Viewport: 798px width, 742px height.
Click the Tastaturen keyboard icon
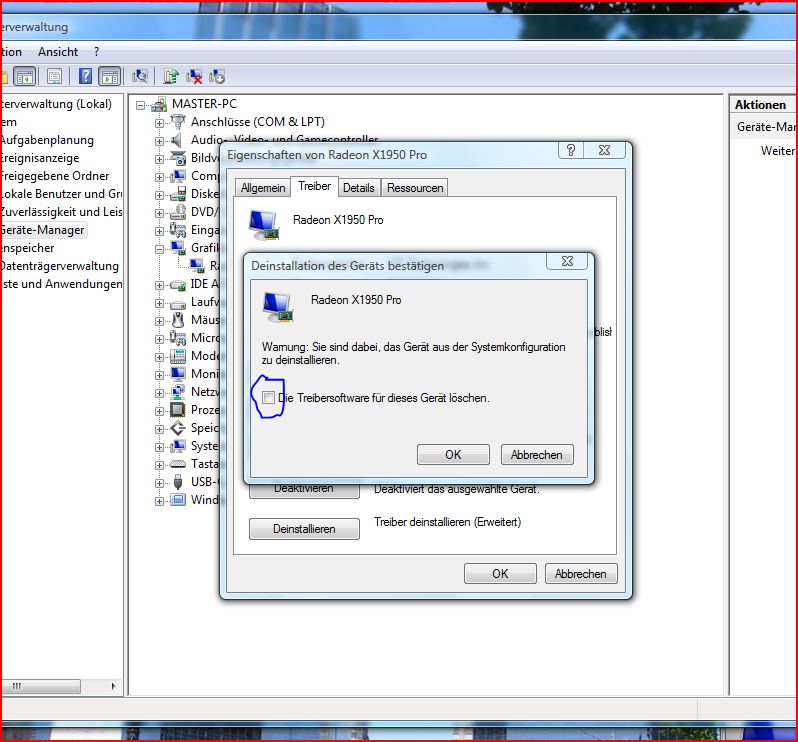click(x=178, y=464)
